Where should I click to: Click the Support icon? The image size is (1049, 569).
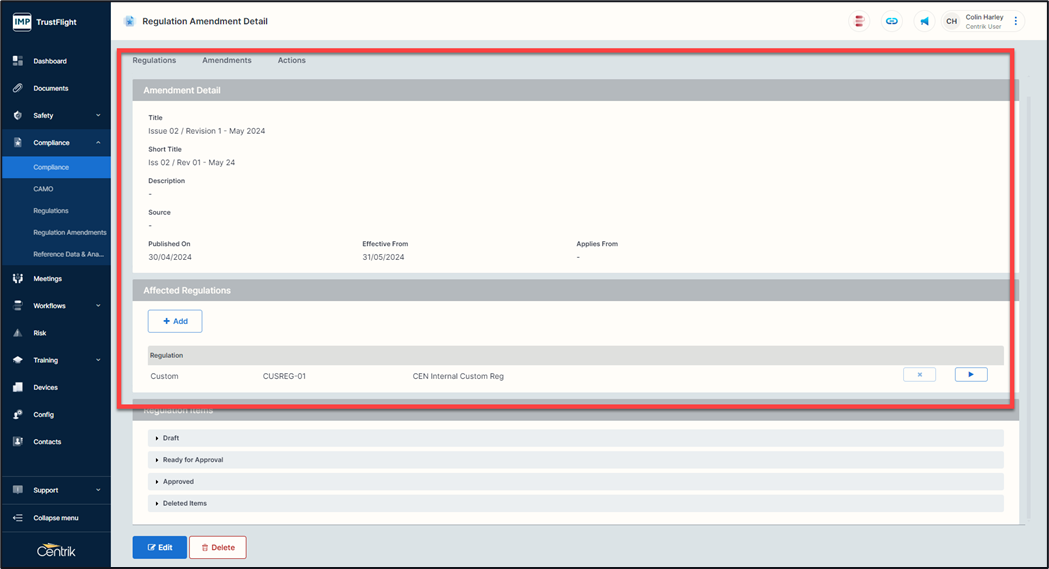click(x=18, y=490)
